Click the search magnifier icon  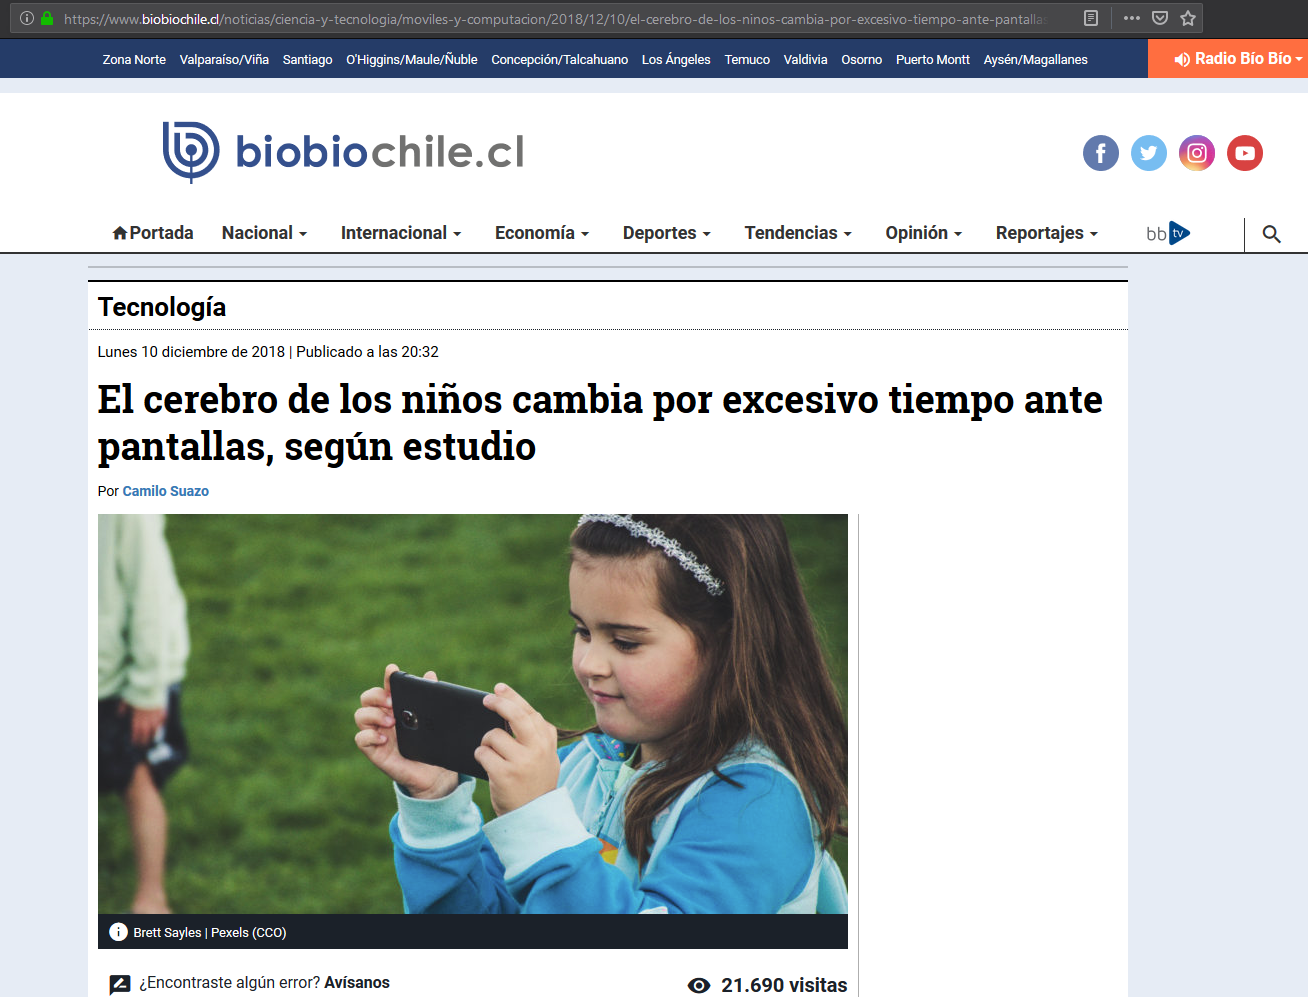[1271, 234]
